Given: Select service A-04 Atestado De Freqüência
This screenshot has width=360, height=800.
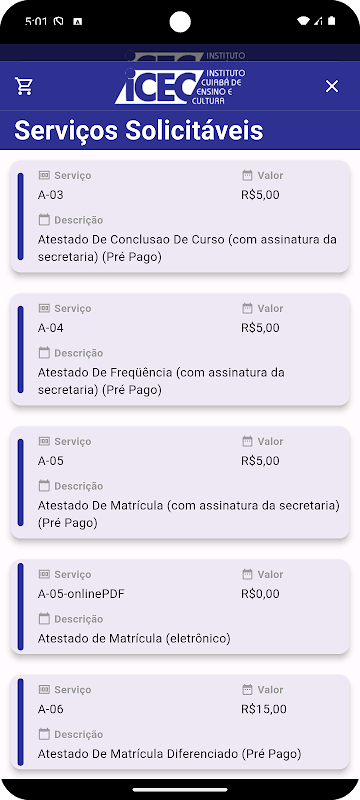Looking at the screenshot, I should 180,349.
